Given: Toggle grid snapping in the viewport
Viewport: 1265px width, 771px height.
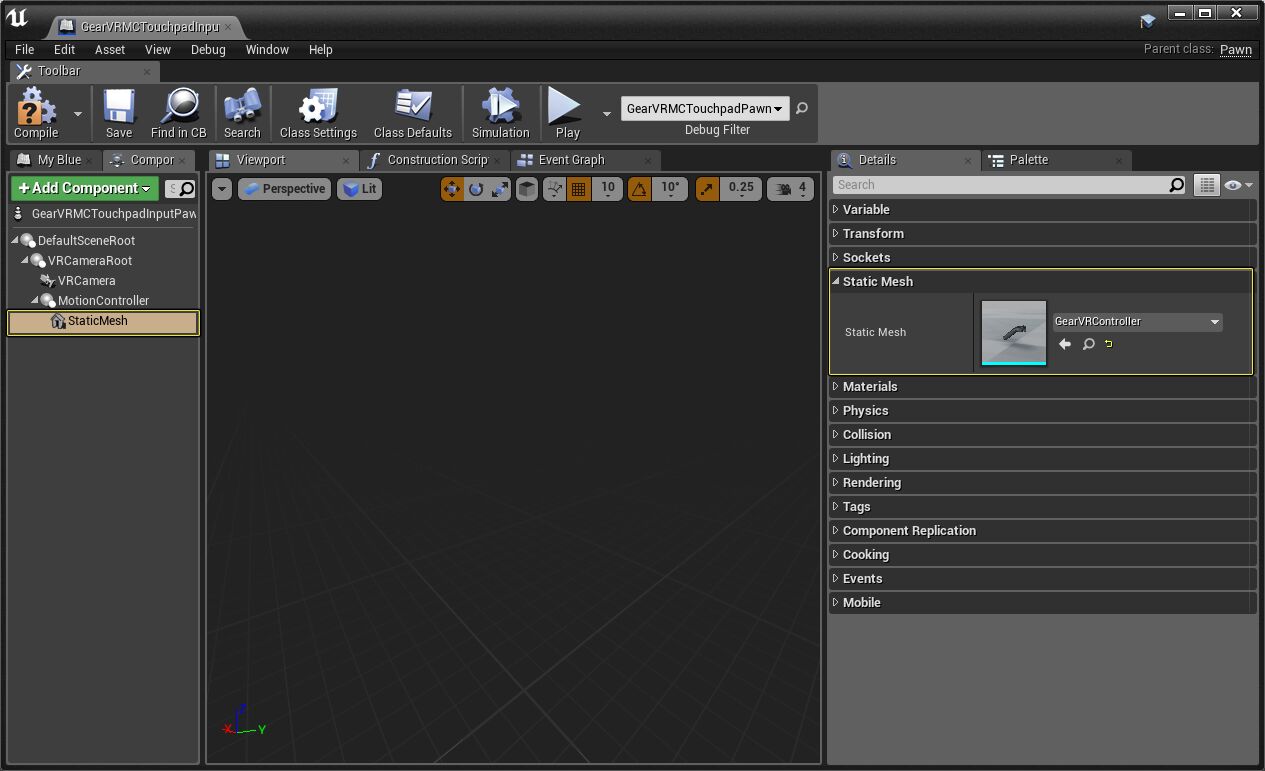Looking at the screenshot, I should point(578,189).
